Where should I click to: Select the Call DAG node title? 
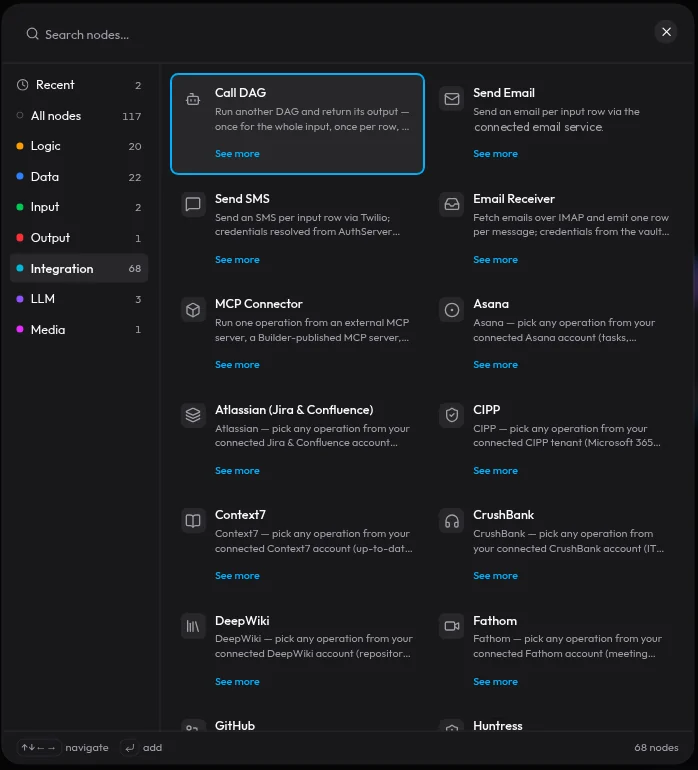[240, 93]
